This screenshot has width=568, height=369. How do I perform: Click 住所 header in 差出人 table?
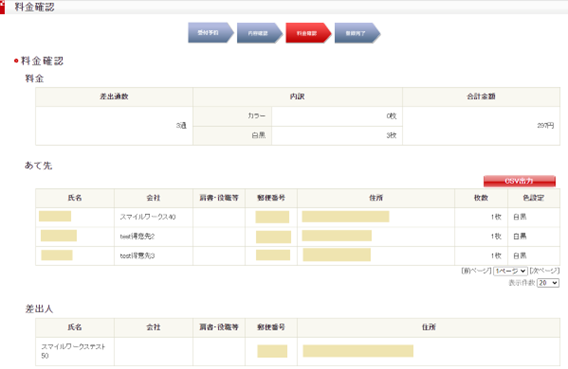click(429, 327)
